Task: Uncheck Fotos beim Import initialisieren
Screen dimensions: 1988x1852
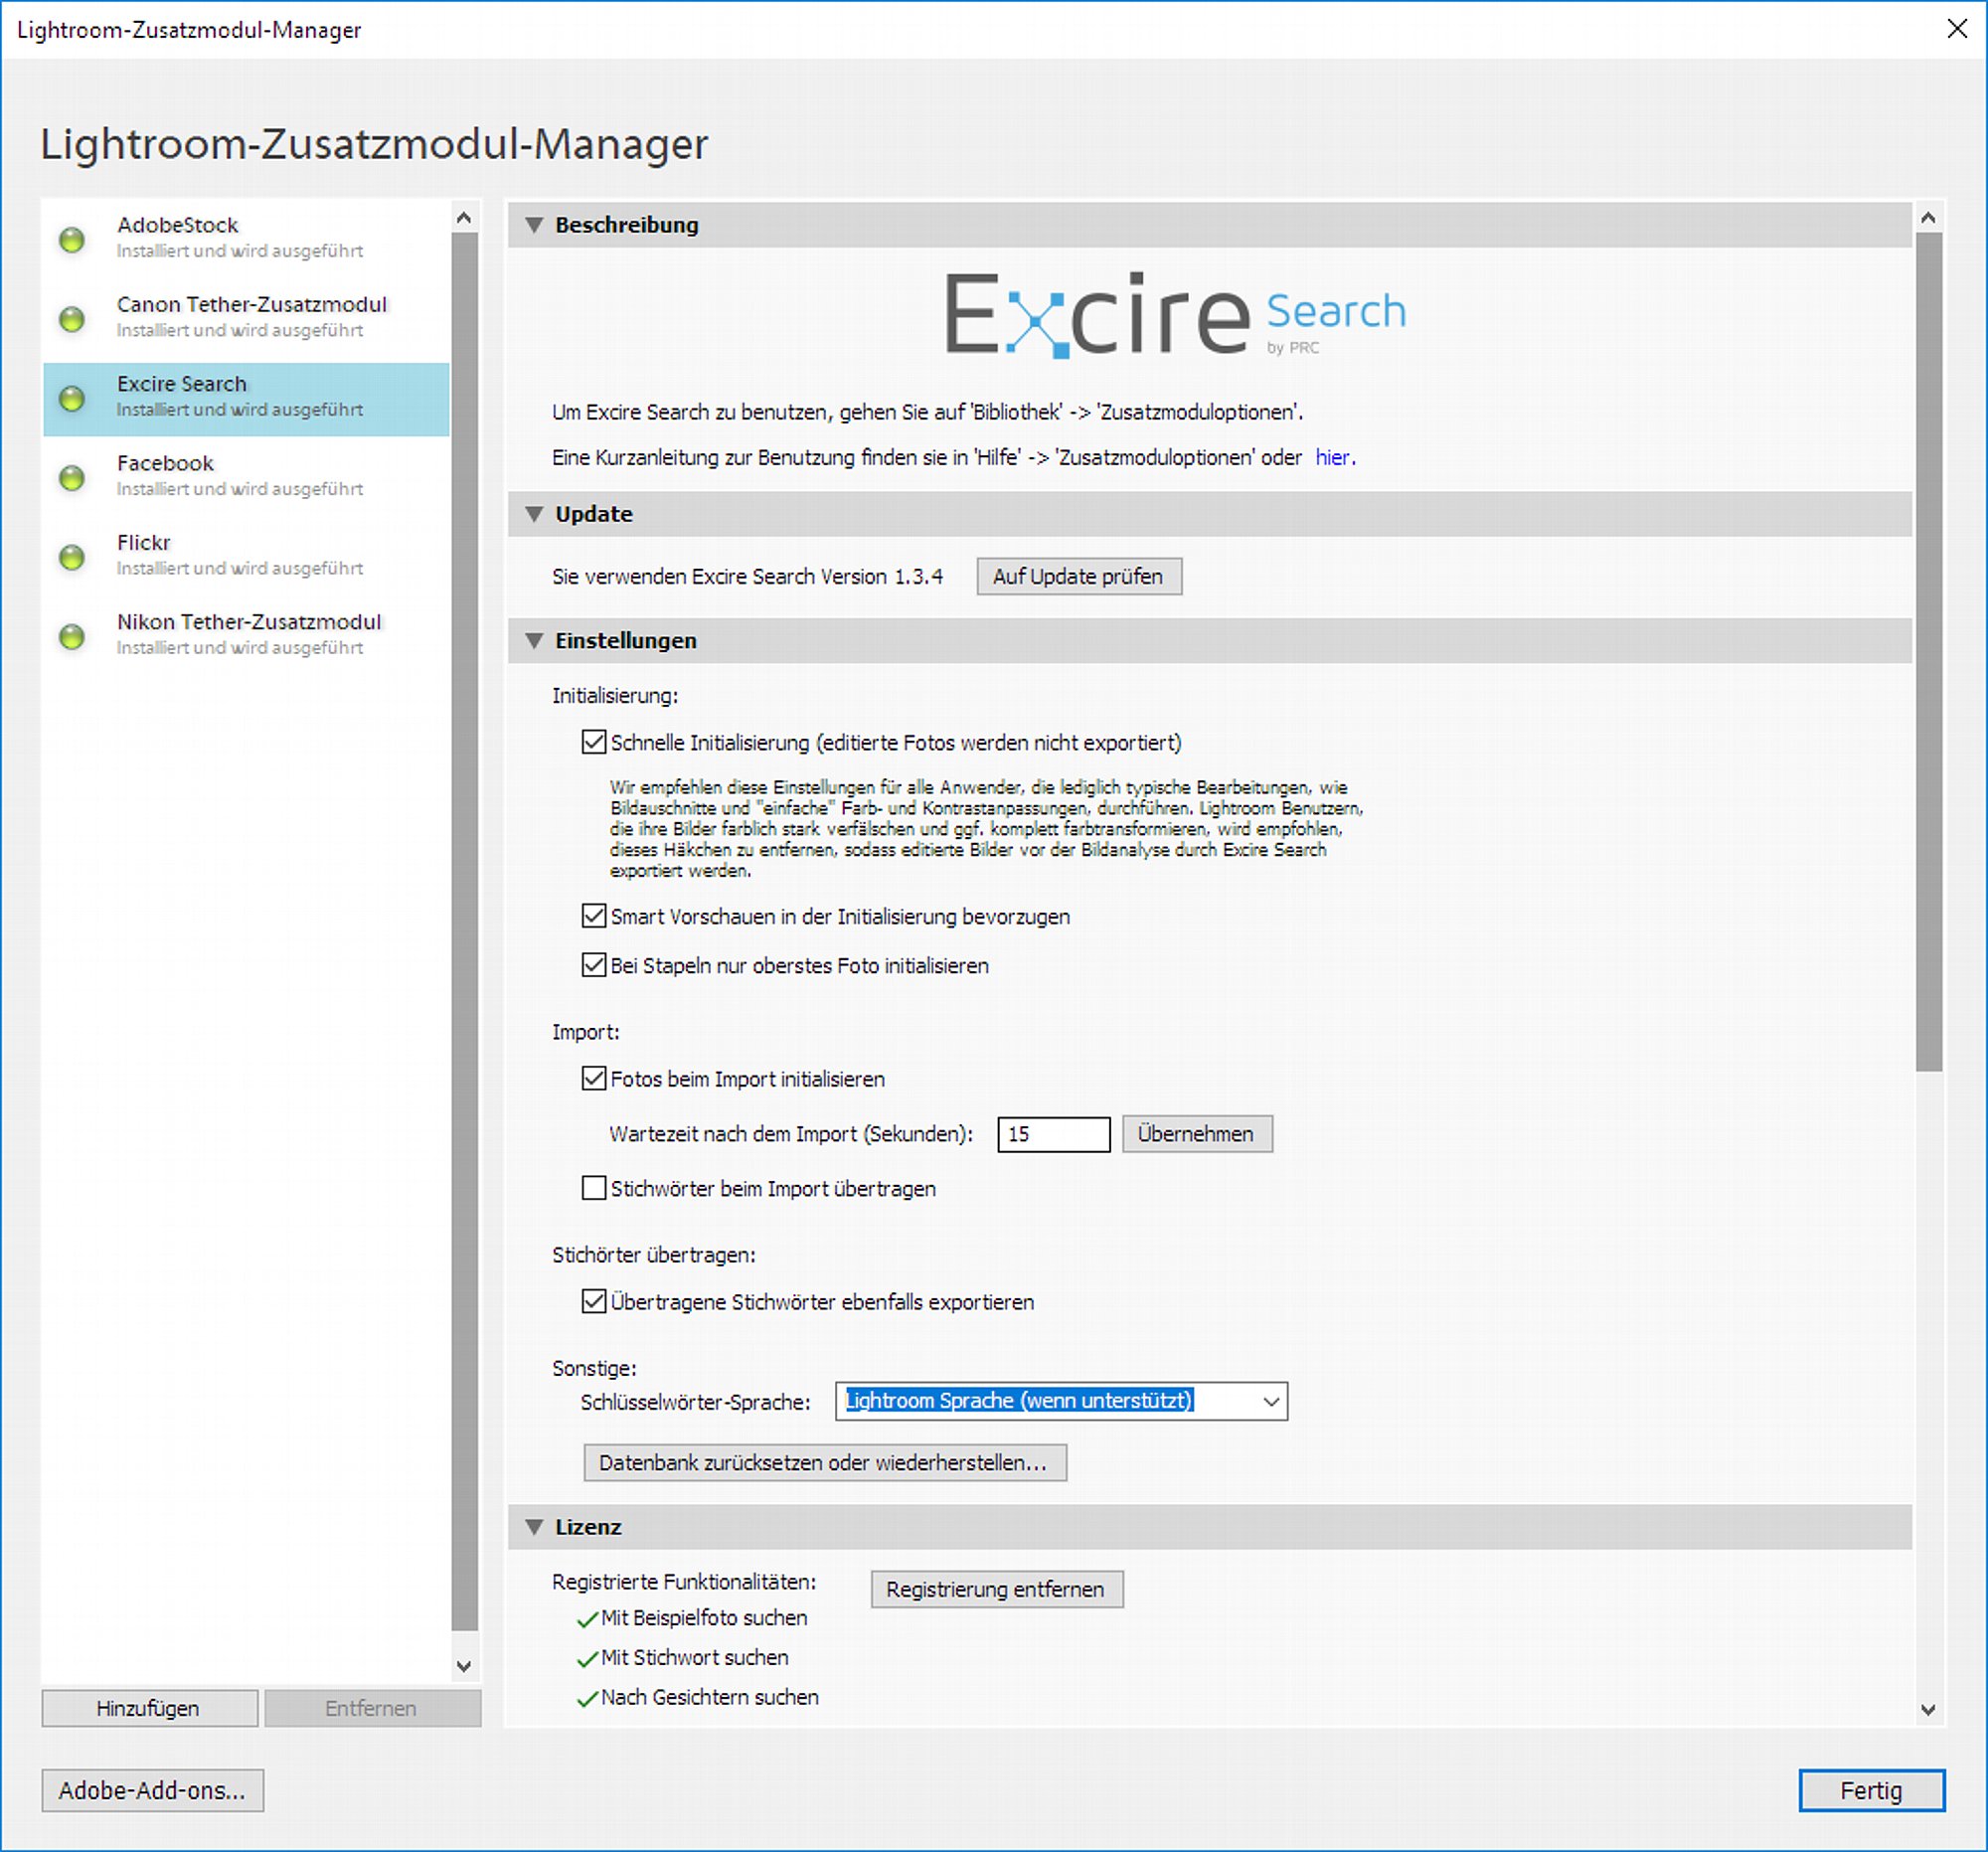Action: (594, 1078)
